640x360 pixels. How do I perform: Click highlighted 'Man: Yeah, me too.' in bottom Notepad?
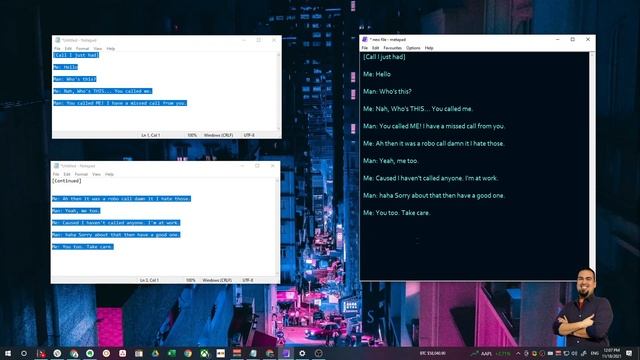click(76, 211)
